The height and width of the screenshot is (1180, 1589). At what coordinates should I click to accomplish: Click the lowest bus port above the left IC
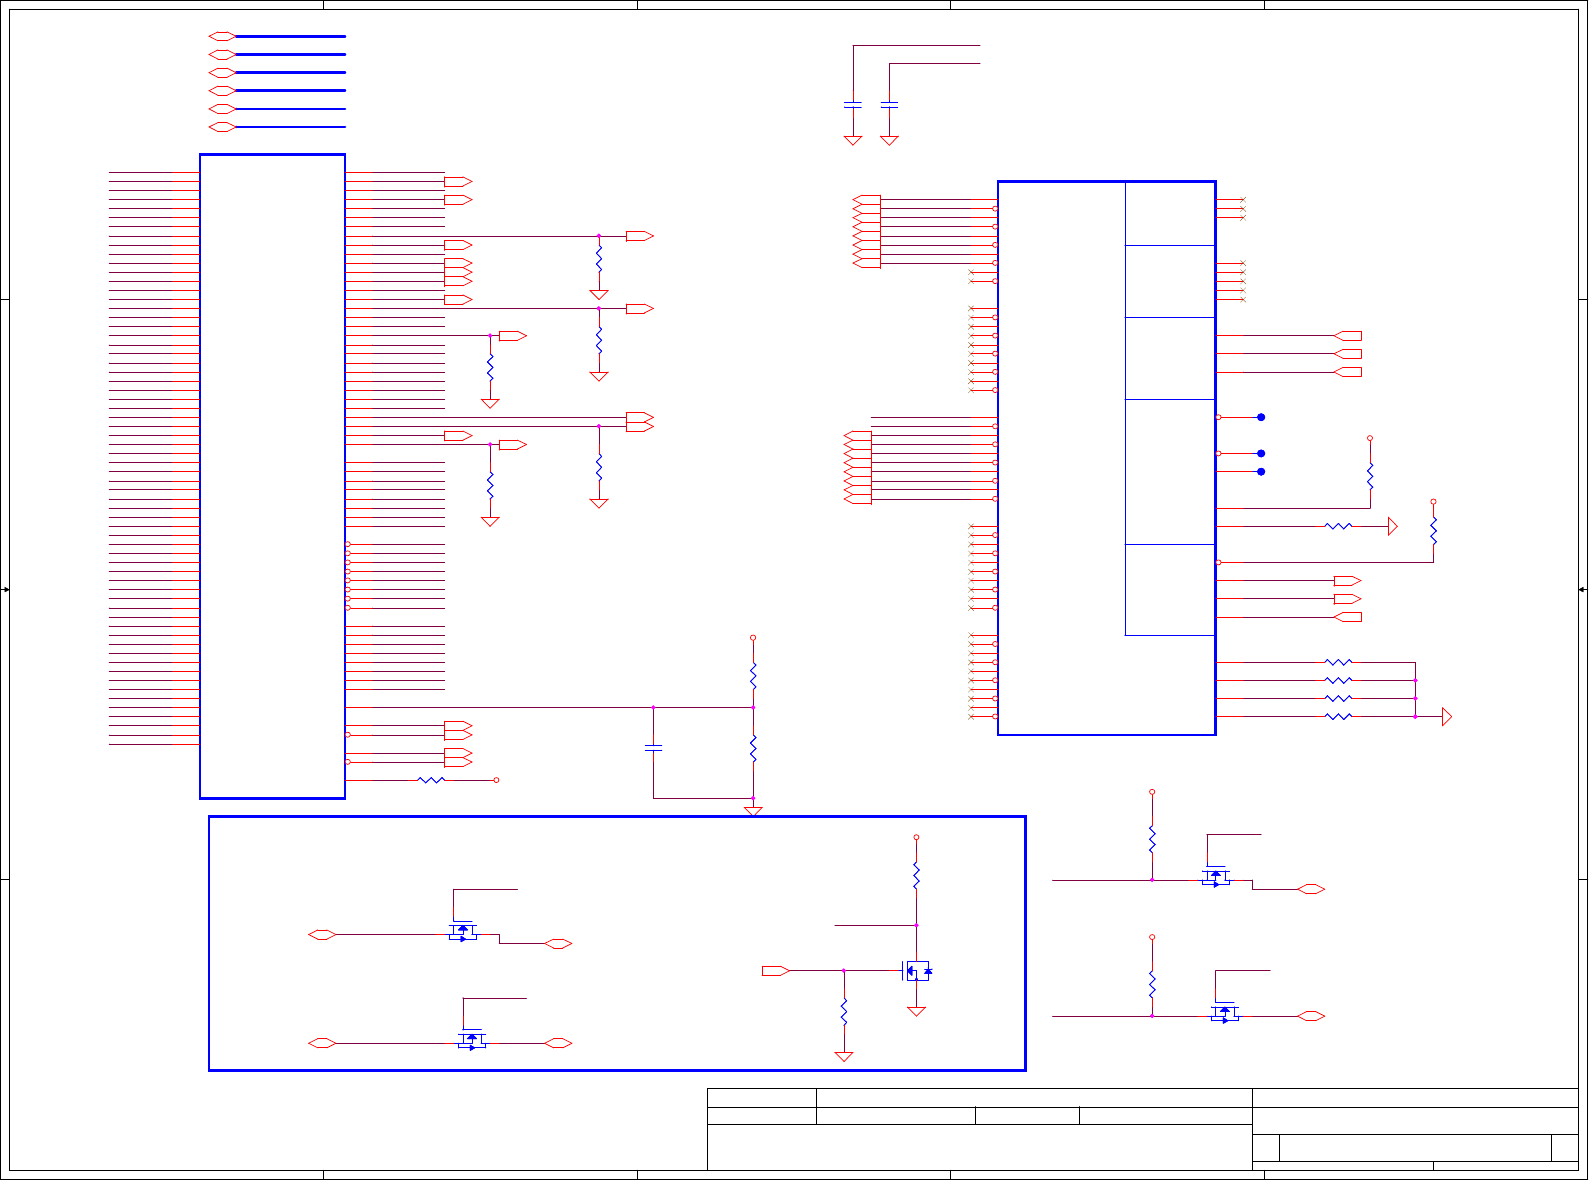[x=222, y=127]
